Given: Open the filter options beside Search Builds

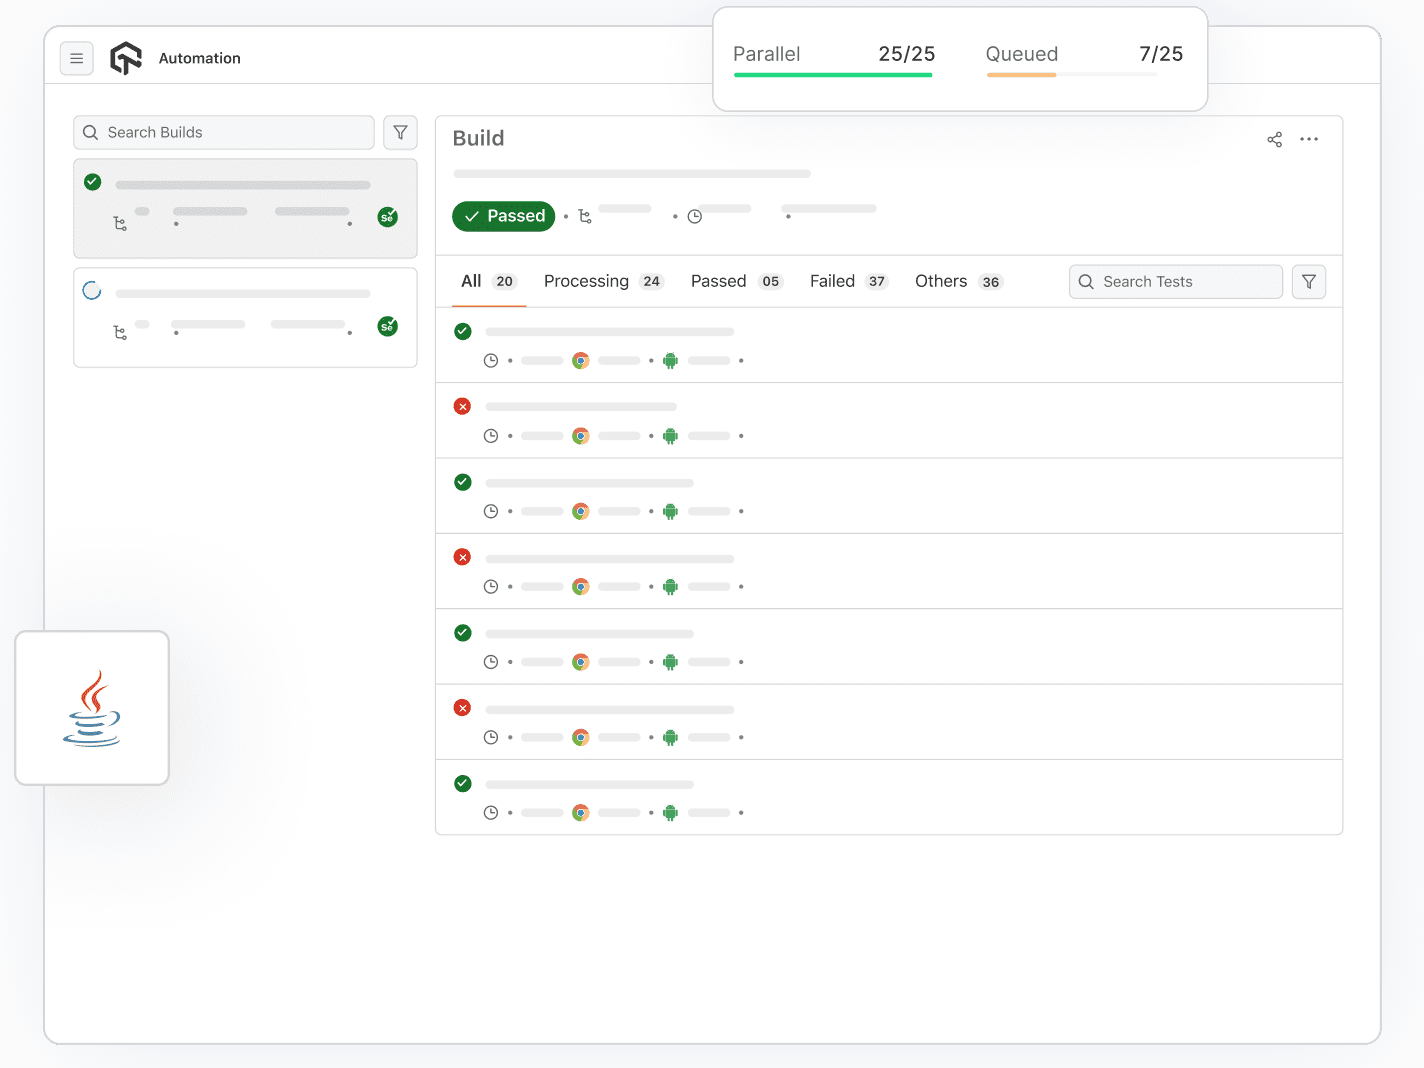Looking at the screenshot, I should [400, 132].
